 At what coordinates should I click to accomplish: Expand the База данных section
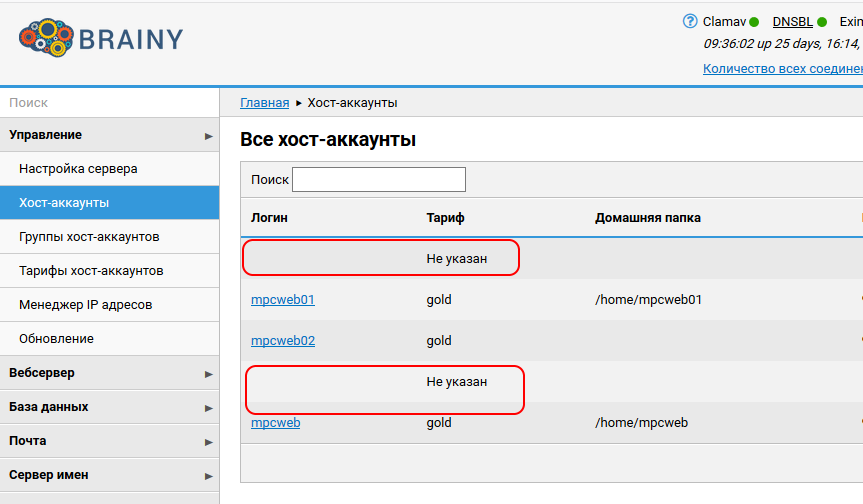coord(109,407)
